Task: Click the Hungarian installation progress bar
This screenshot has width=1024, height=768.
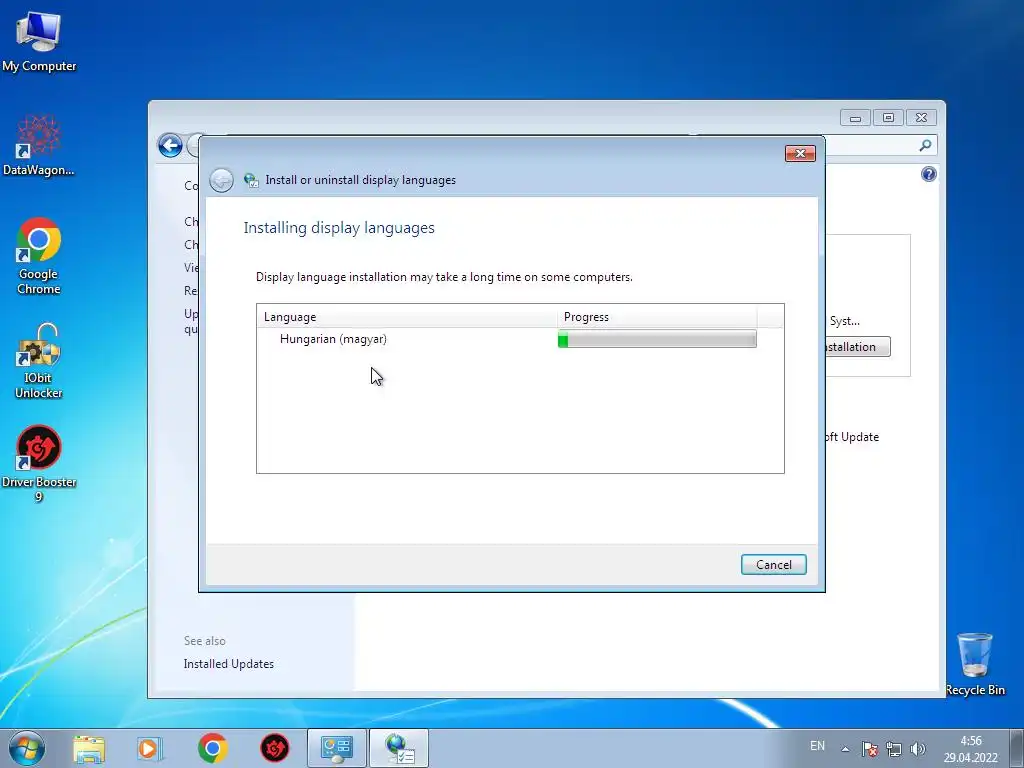Action: [657, 339]
